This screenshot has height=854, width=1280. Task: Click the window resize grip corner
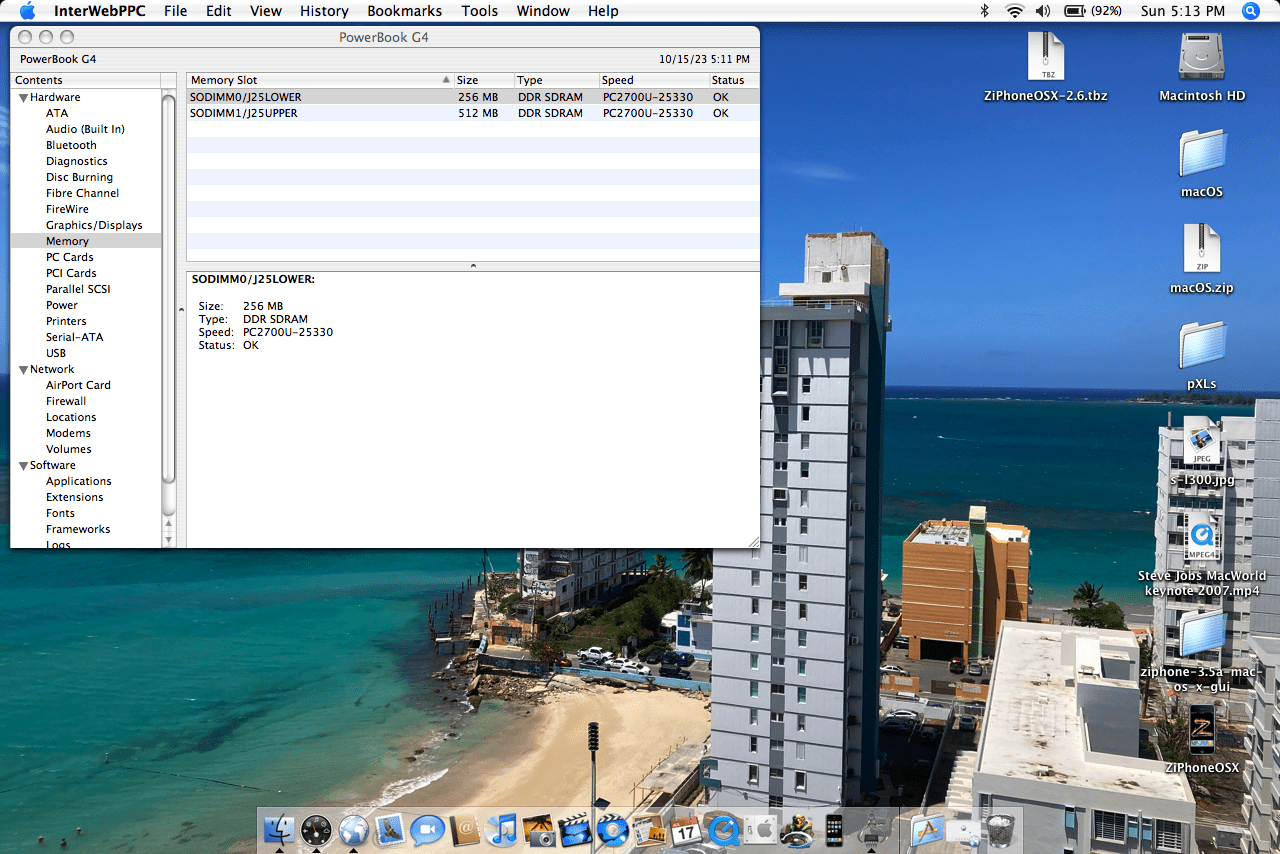(x=753, y=541)
